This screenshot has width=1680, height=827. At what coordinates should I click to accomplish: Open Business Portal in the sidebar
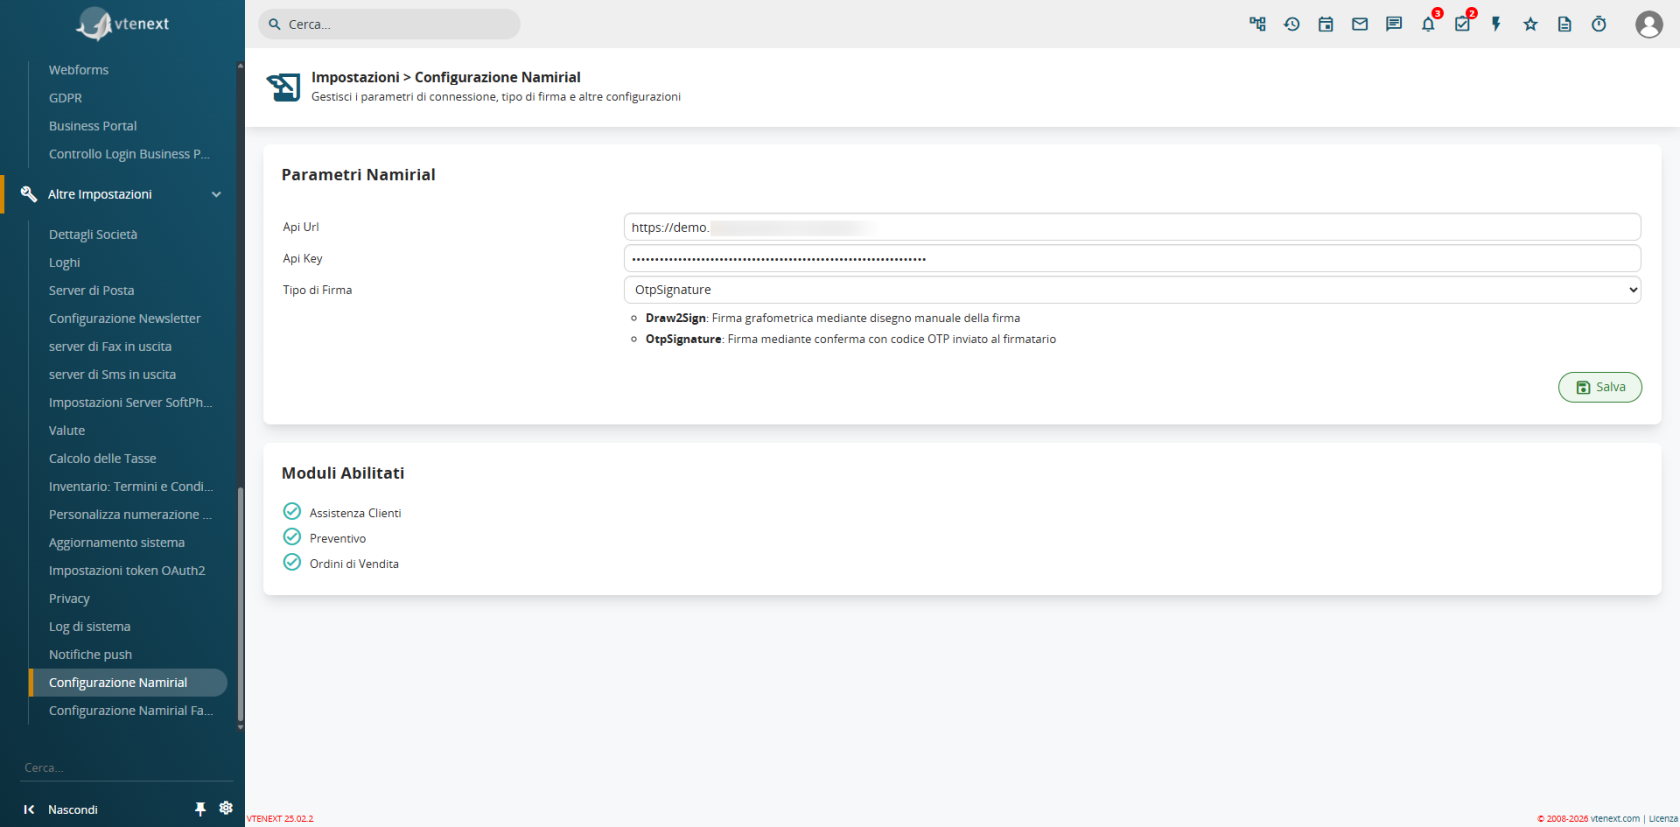point(93,126)
